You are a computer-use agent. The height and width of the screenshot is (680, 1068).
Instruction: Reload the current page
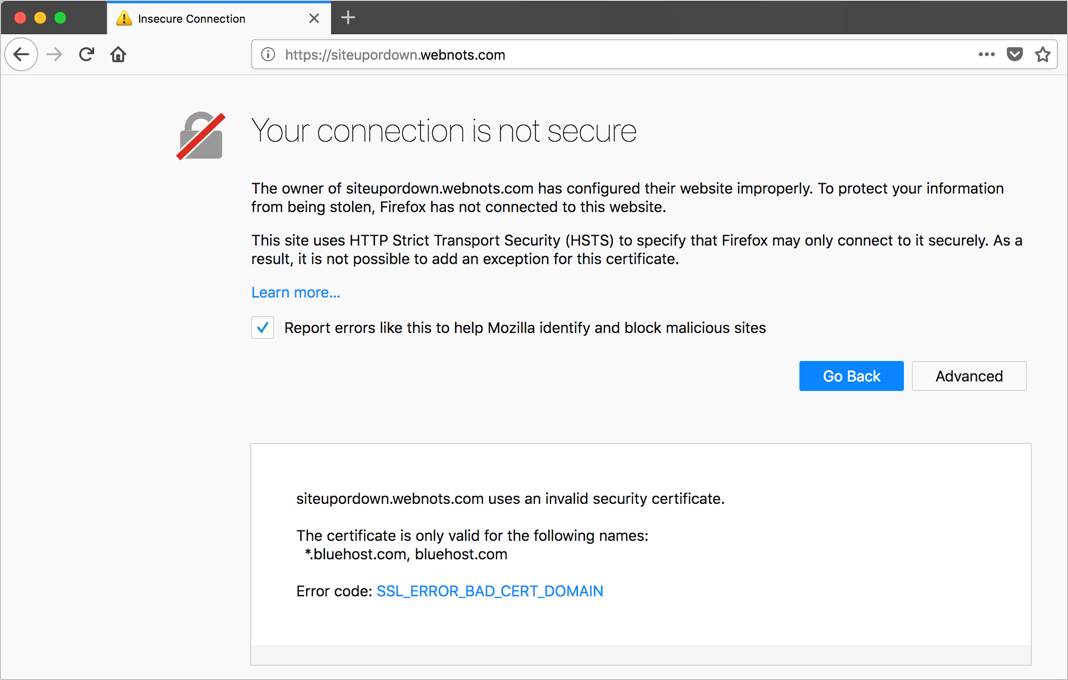pyautogui.click(x=87, y=54)
